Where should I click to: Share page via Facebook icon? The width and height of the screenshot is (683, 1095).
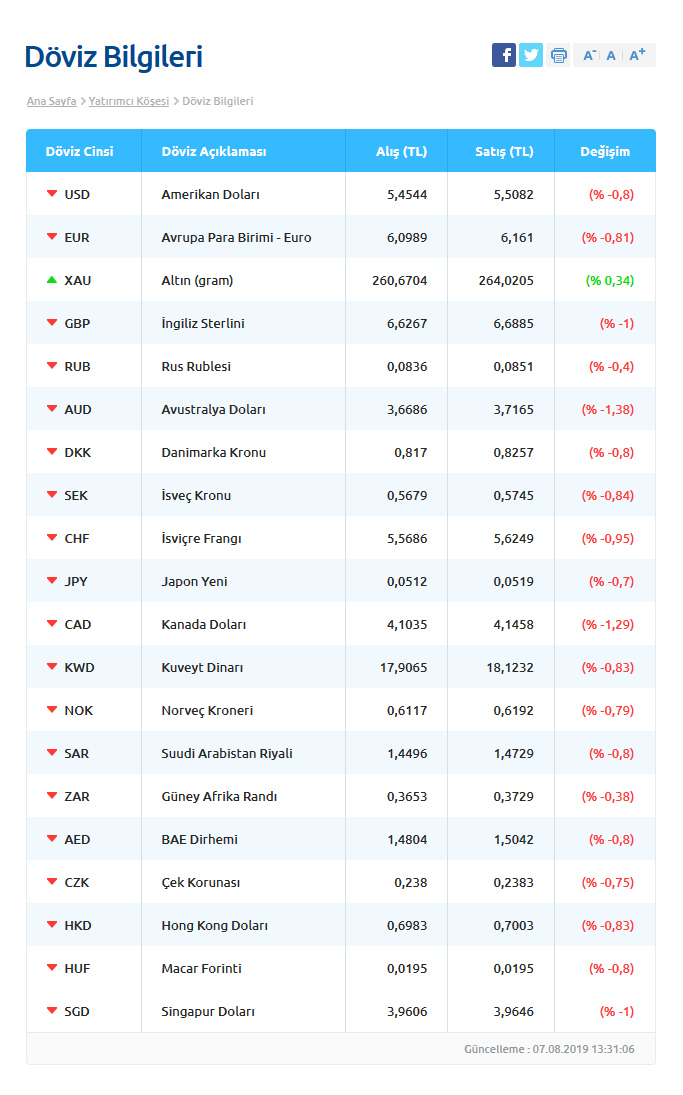[x=504, y=55]
